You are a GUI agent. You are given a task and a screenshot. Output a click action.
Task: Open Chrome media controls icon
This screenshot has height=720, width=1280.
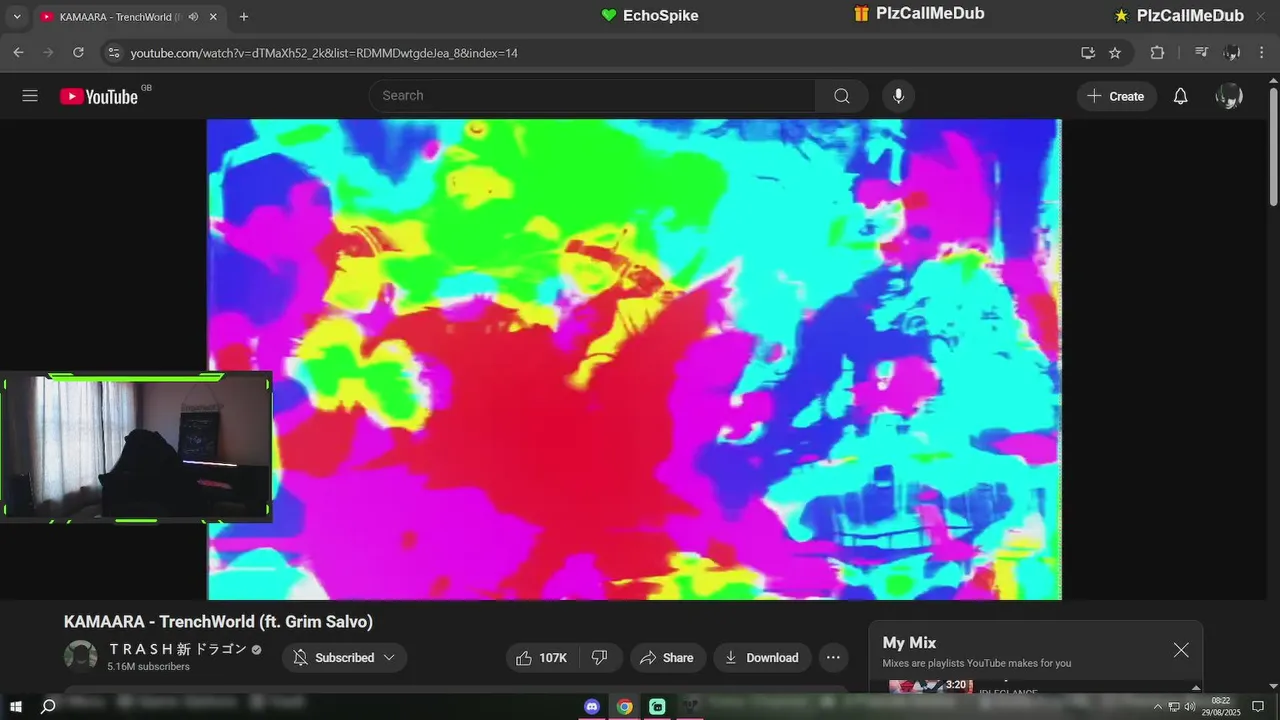(x=1202, y=52)
